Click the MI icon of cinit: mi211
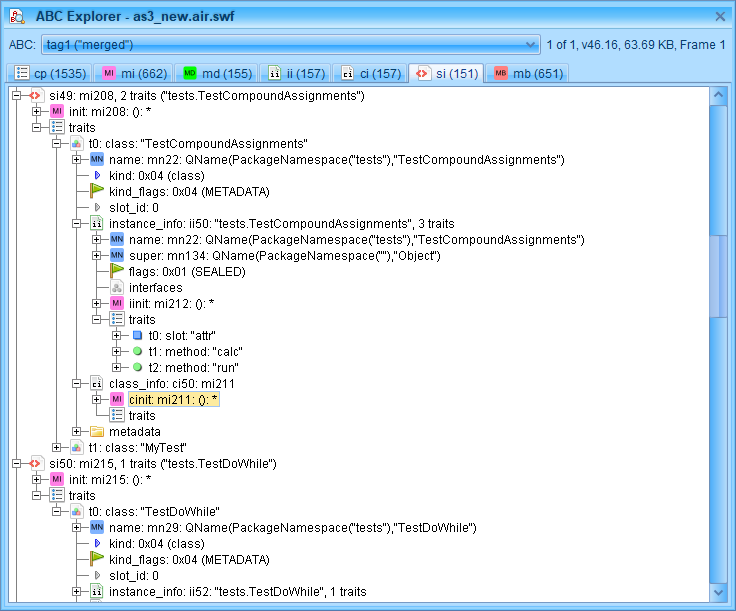This screenshot has width=736, height=611. (x=117, y=400)
